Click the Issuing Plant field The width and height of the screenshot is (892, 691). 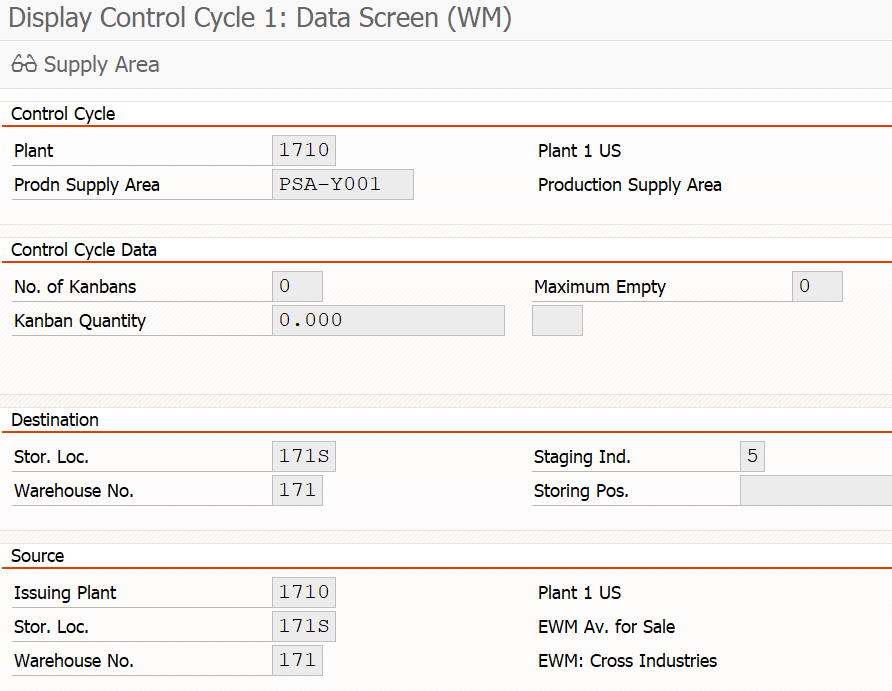[304, 592]
